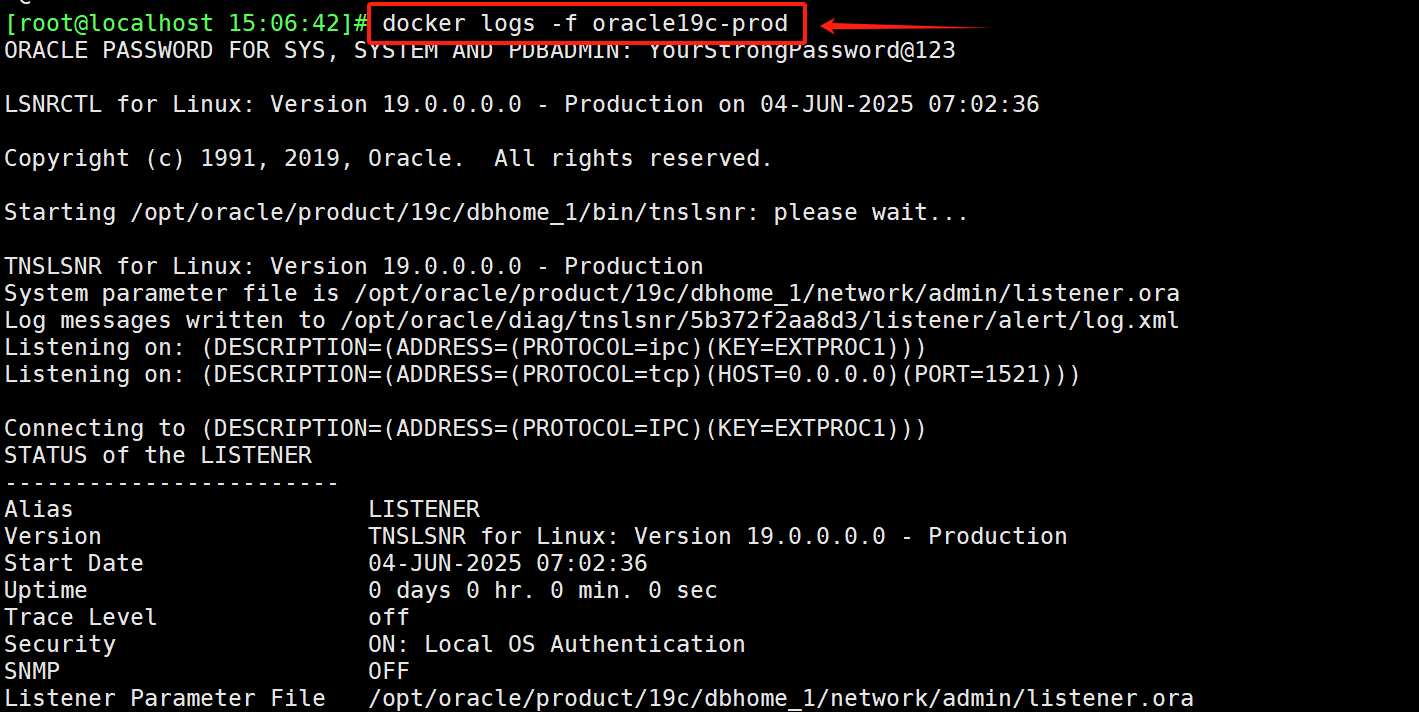Click the 'Log messages written to' line
The image size is (1419, 712).
(592, 320)
